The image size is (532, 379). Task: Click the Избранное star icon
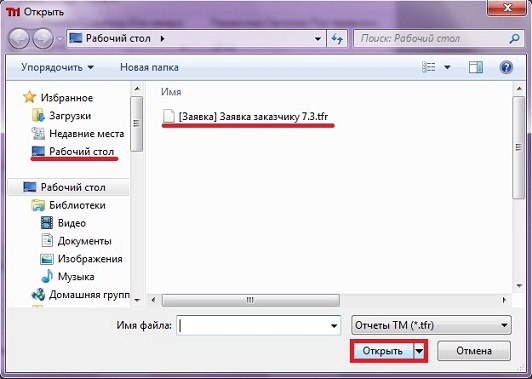pyautogui.click(x=30, y=97)
